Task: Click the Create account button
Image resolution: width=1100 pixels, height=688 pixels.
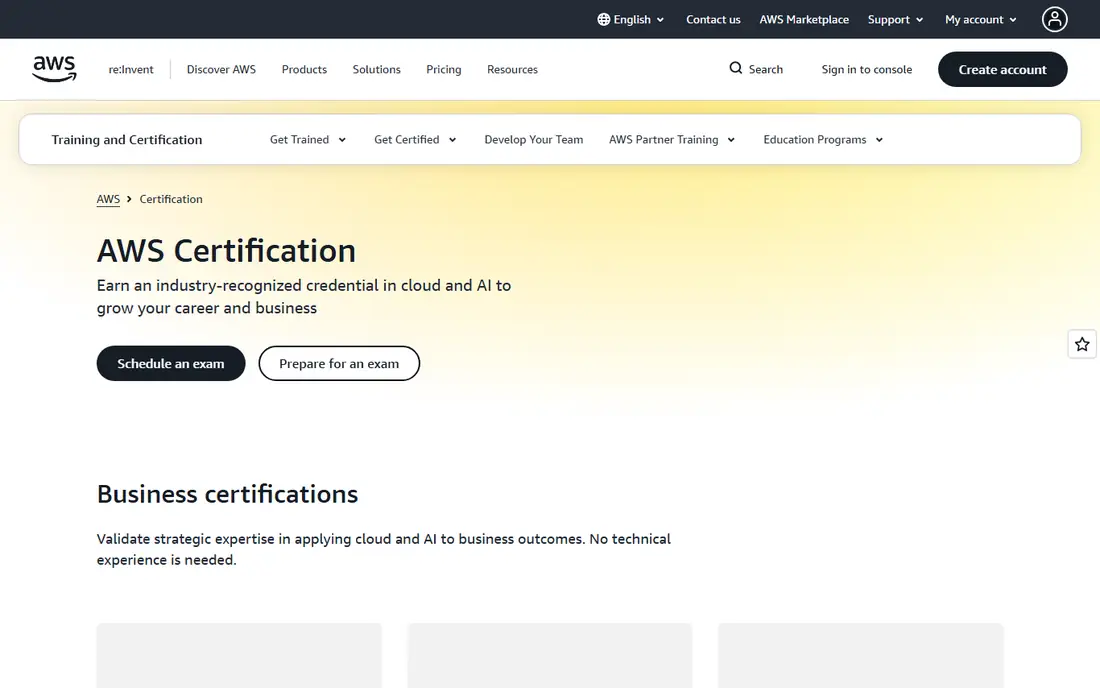Action: [1002, 69]
